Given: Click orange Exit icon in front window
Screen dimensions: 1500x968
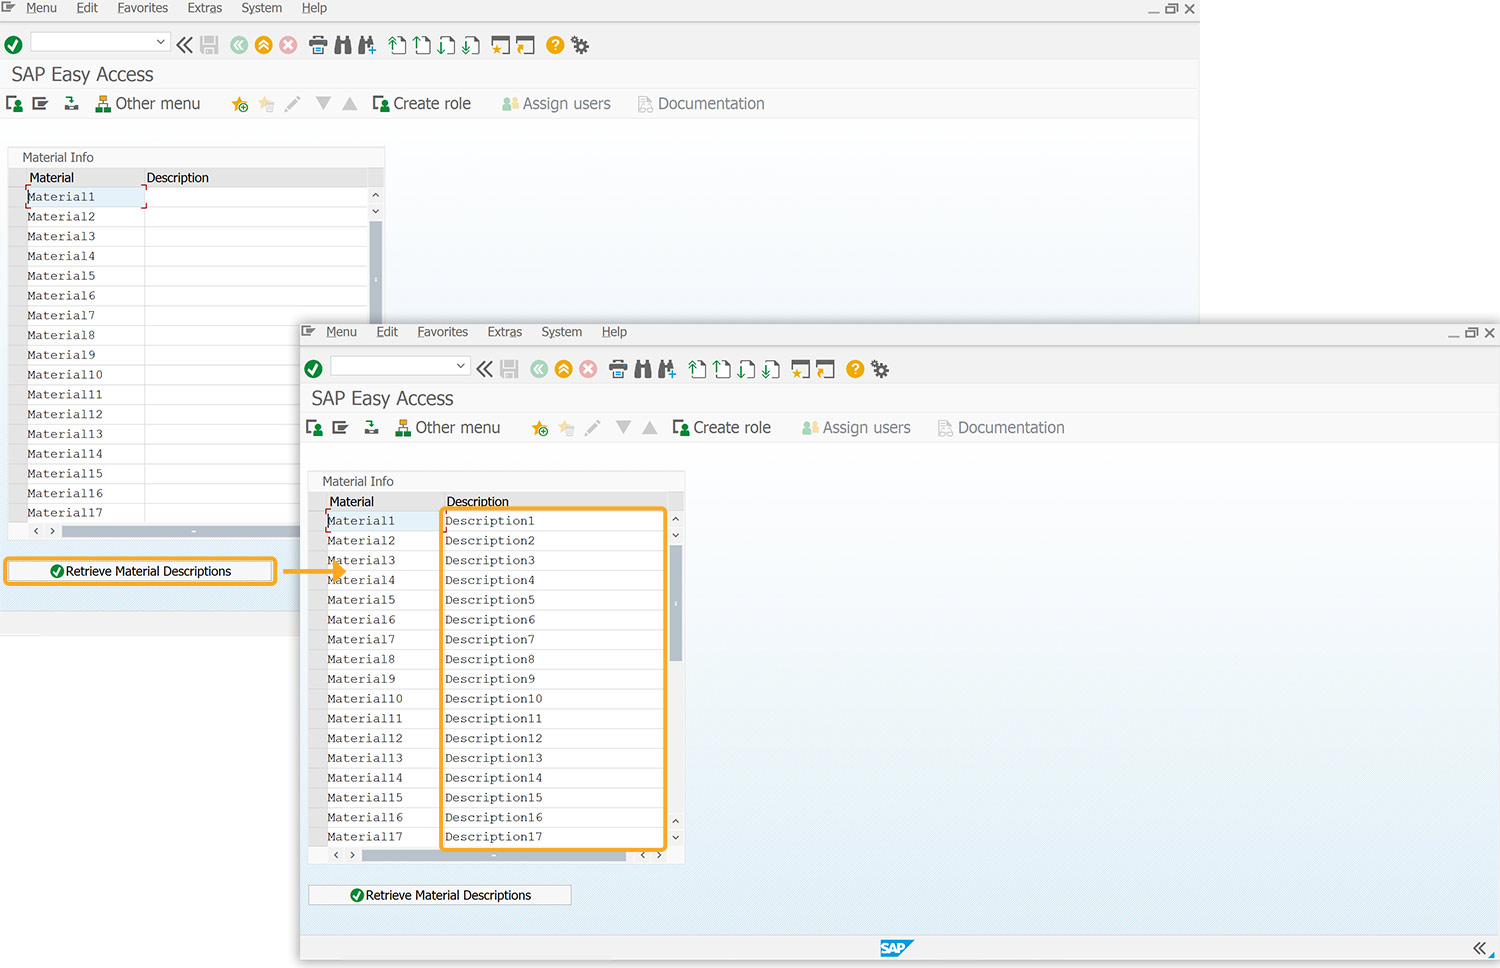Looking at the screenshot, I should [564, 369].
